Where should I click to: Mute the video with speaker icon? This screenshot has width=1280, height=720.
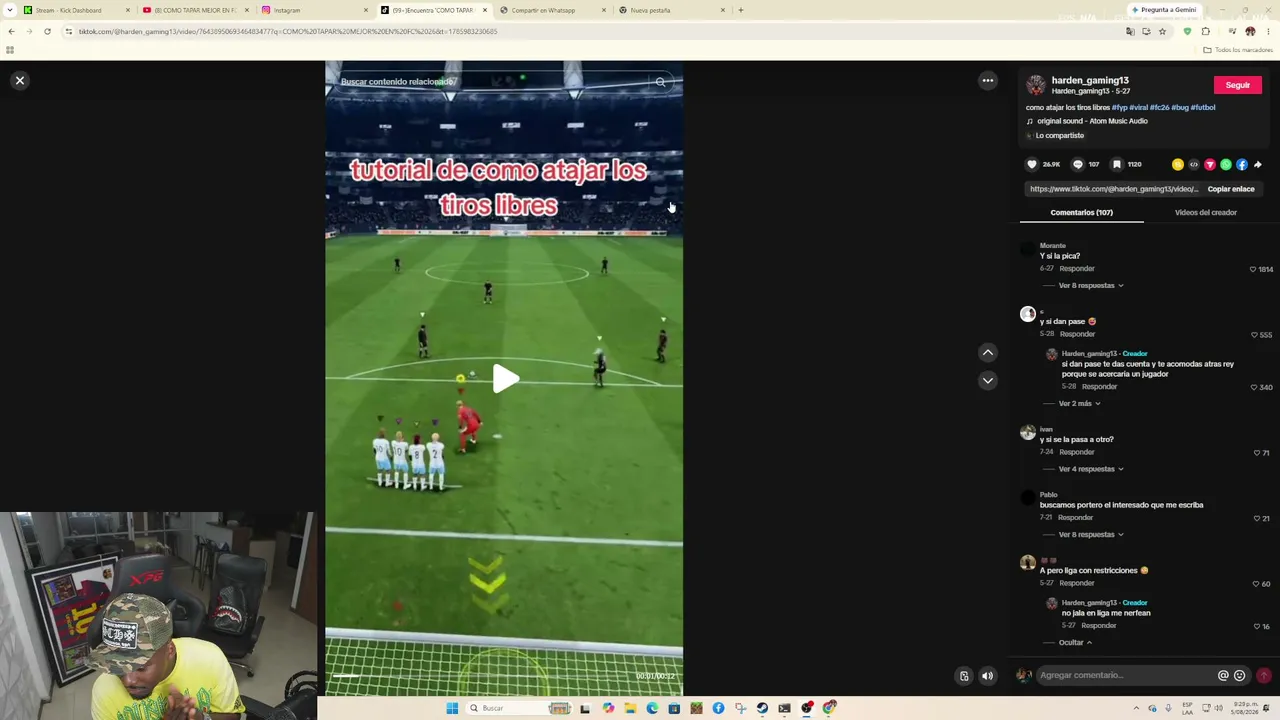988,676
